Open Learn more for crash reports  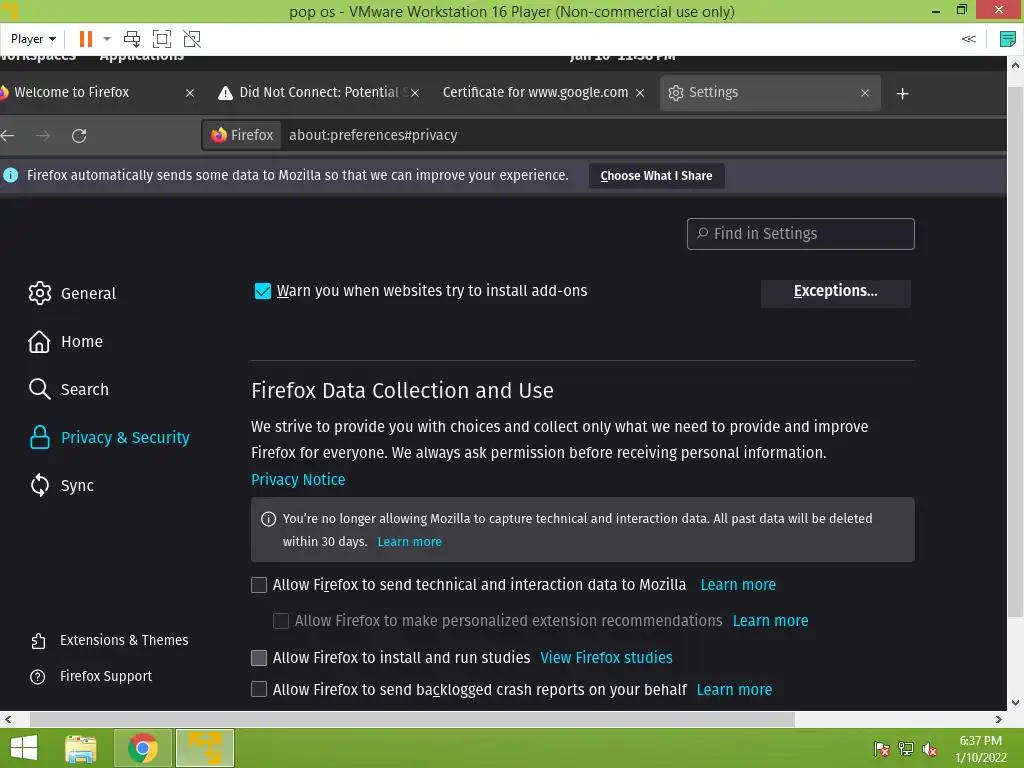734,690
